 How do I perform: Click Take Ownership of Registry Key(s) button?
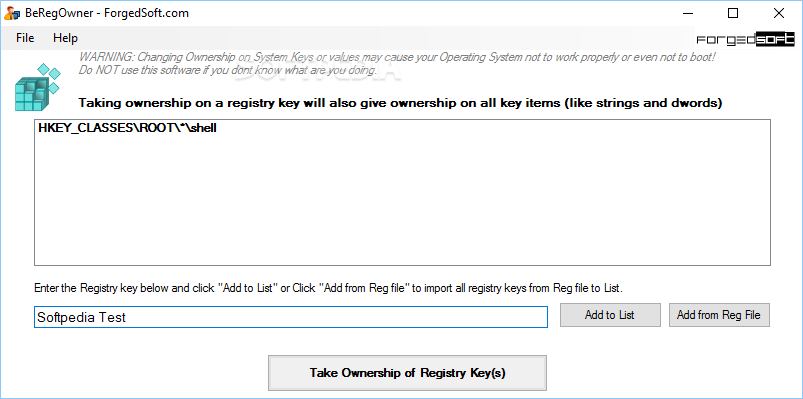click(407, 373)
